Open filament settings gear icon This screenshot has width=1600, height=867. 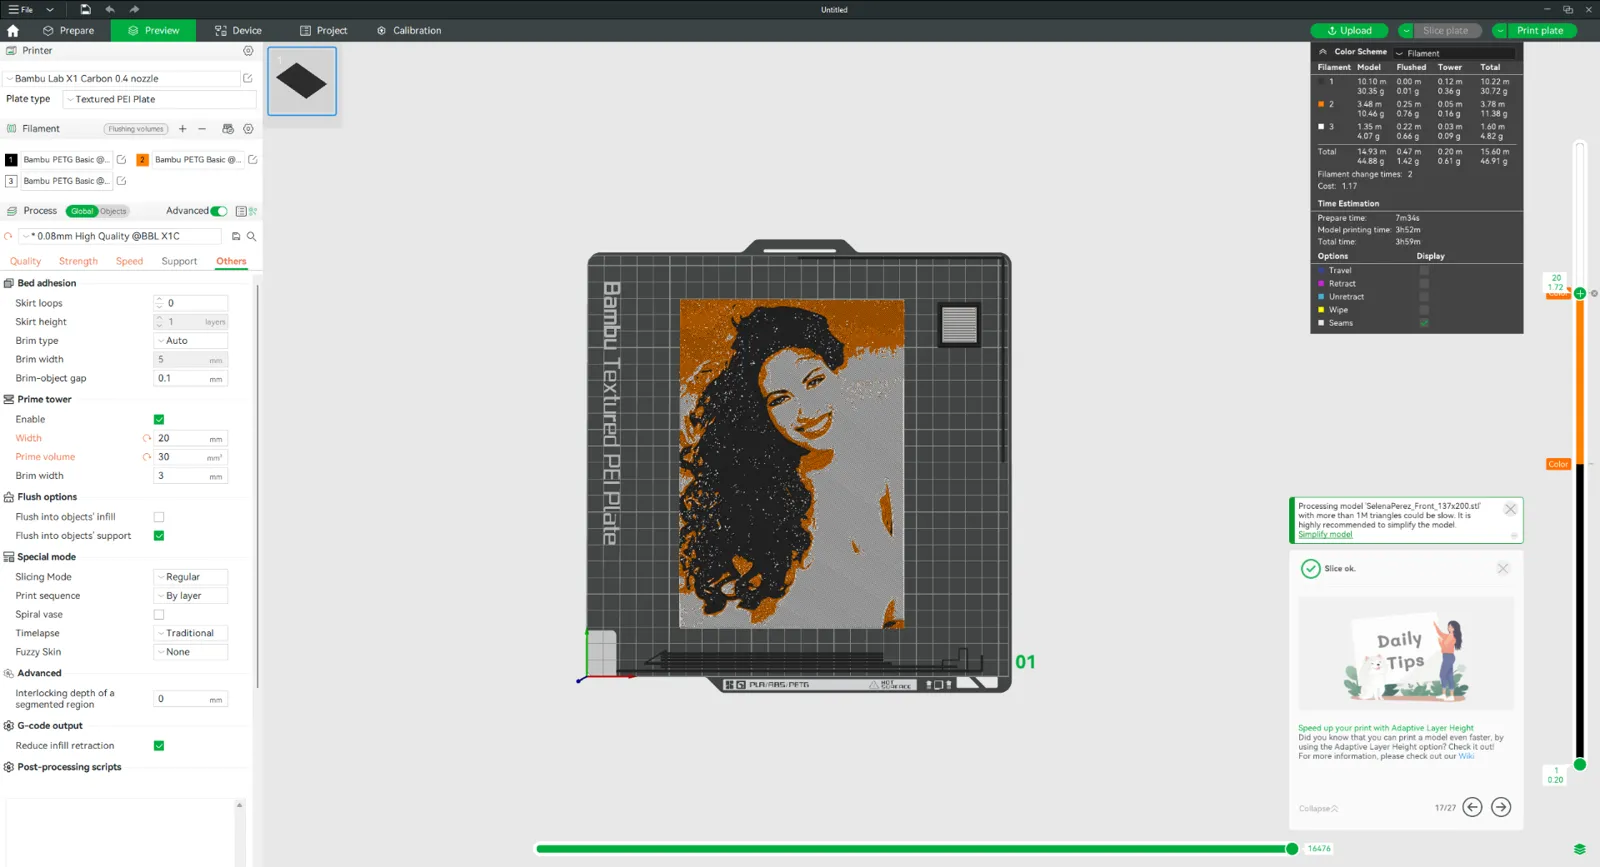248,129
